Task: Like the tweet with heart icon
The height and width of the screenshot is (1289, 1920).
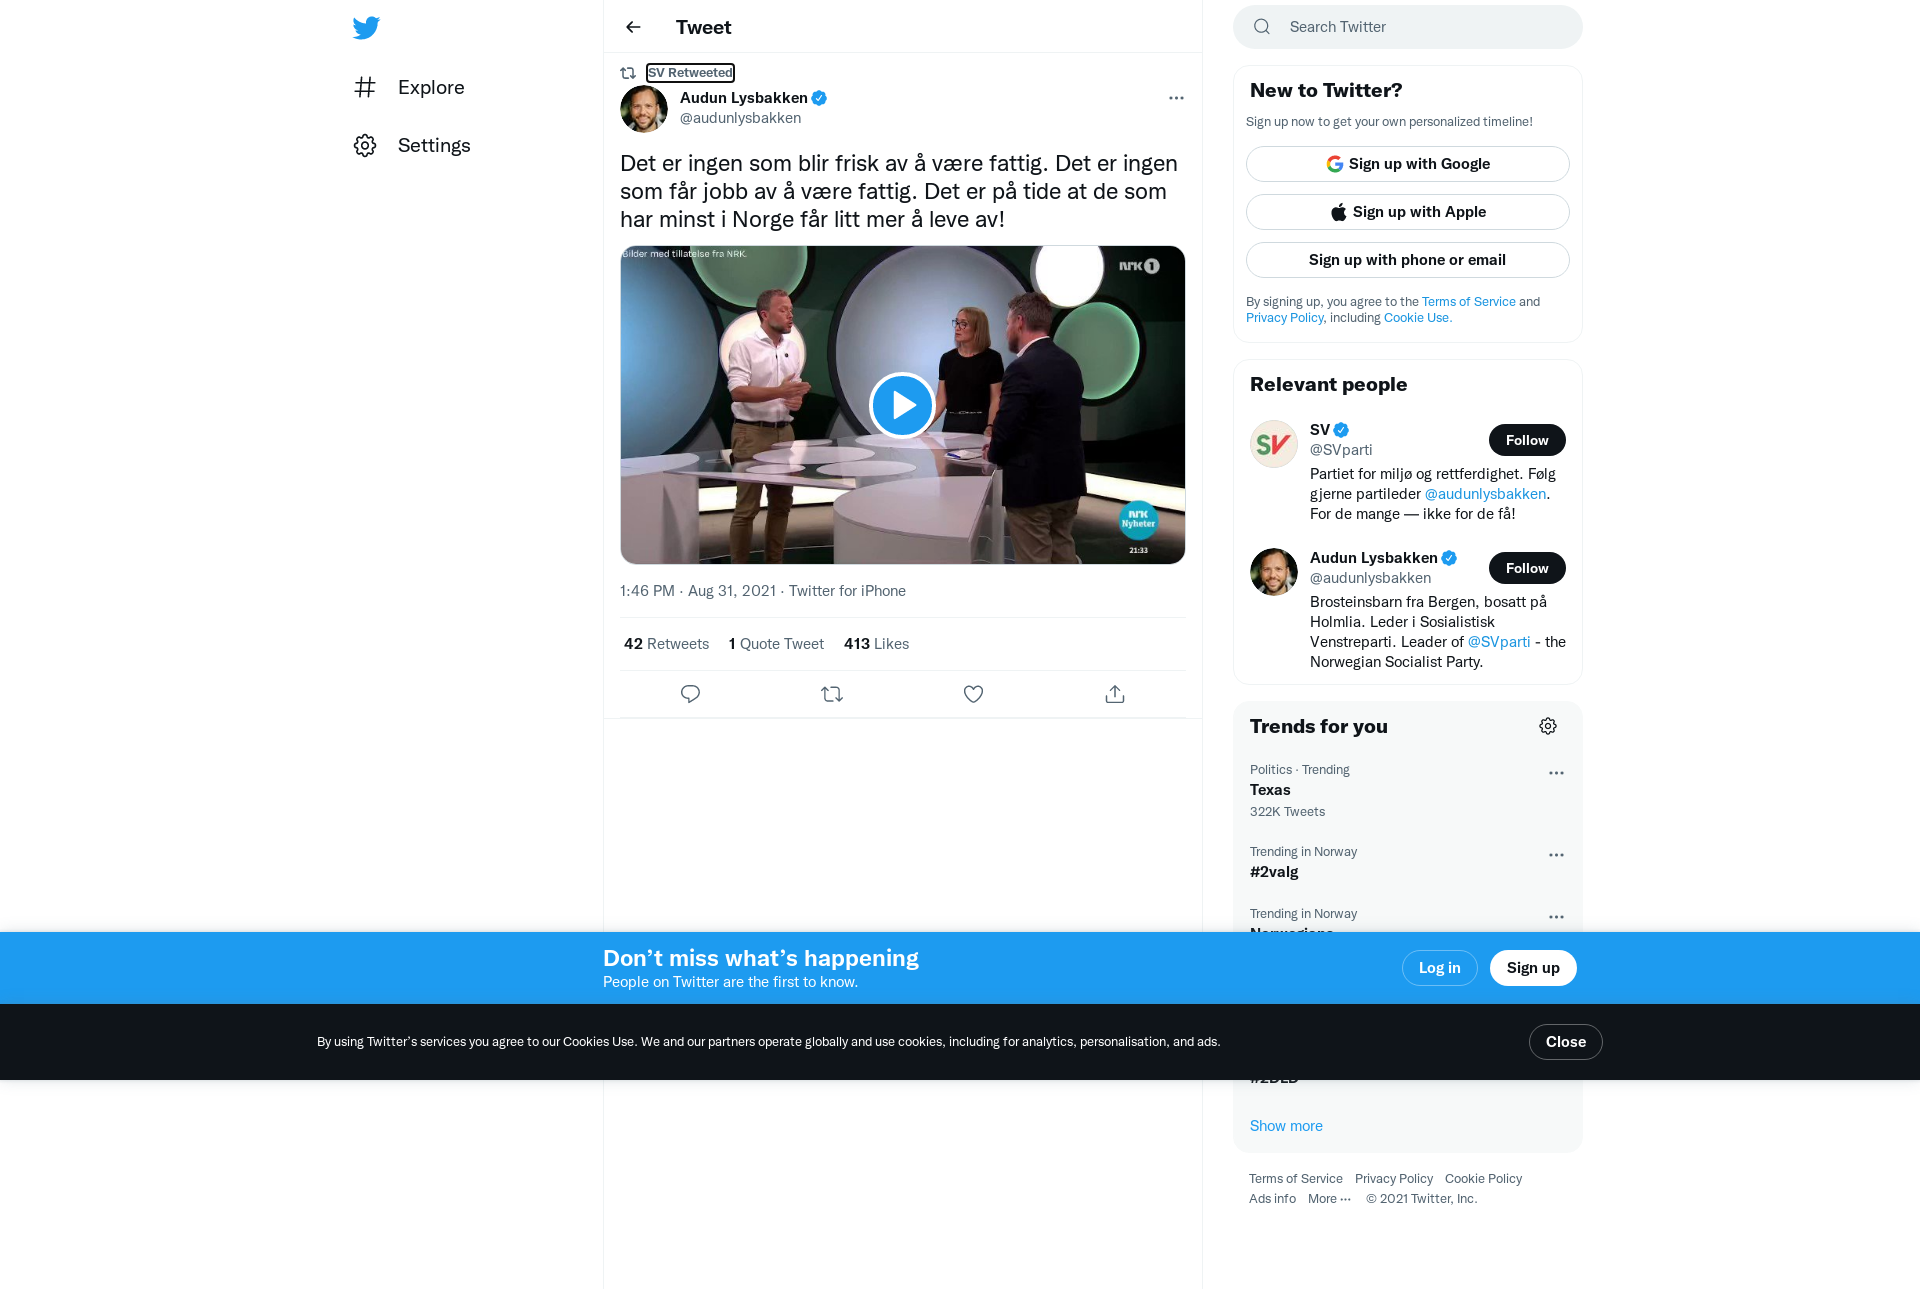Action: (973, 694)
